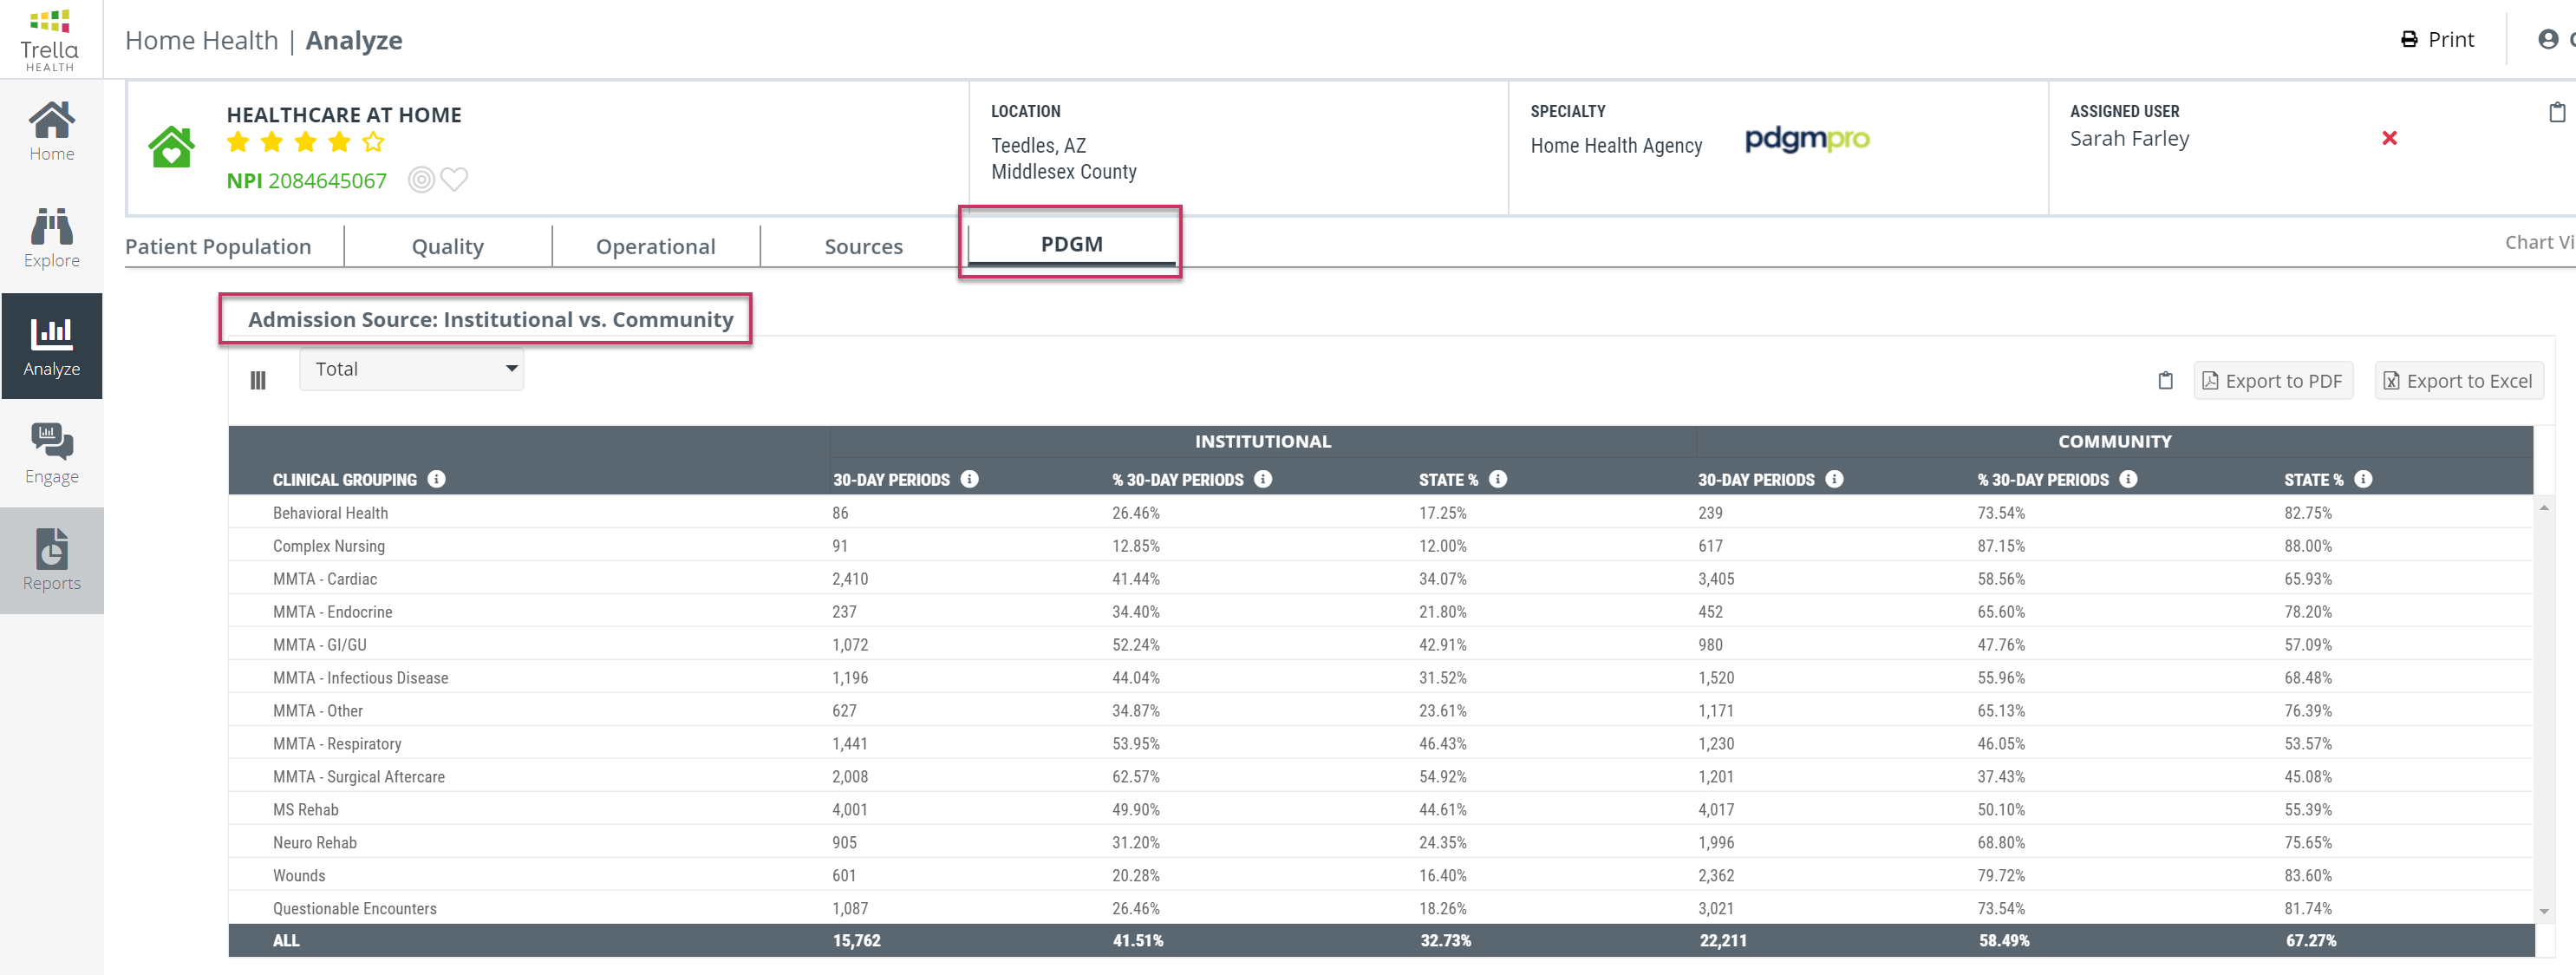Switch to Sources tab
Screen dimensions: 2576x975
click(863, 246)
